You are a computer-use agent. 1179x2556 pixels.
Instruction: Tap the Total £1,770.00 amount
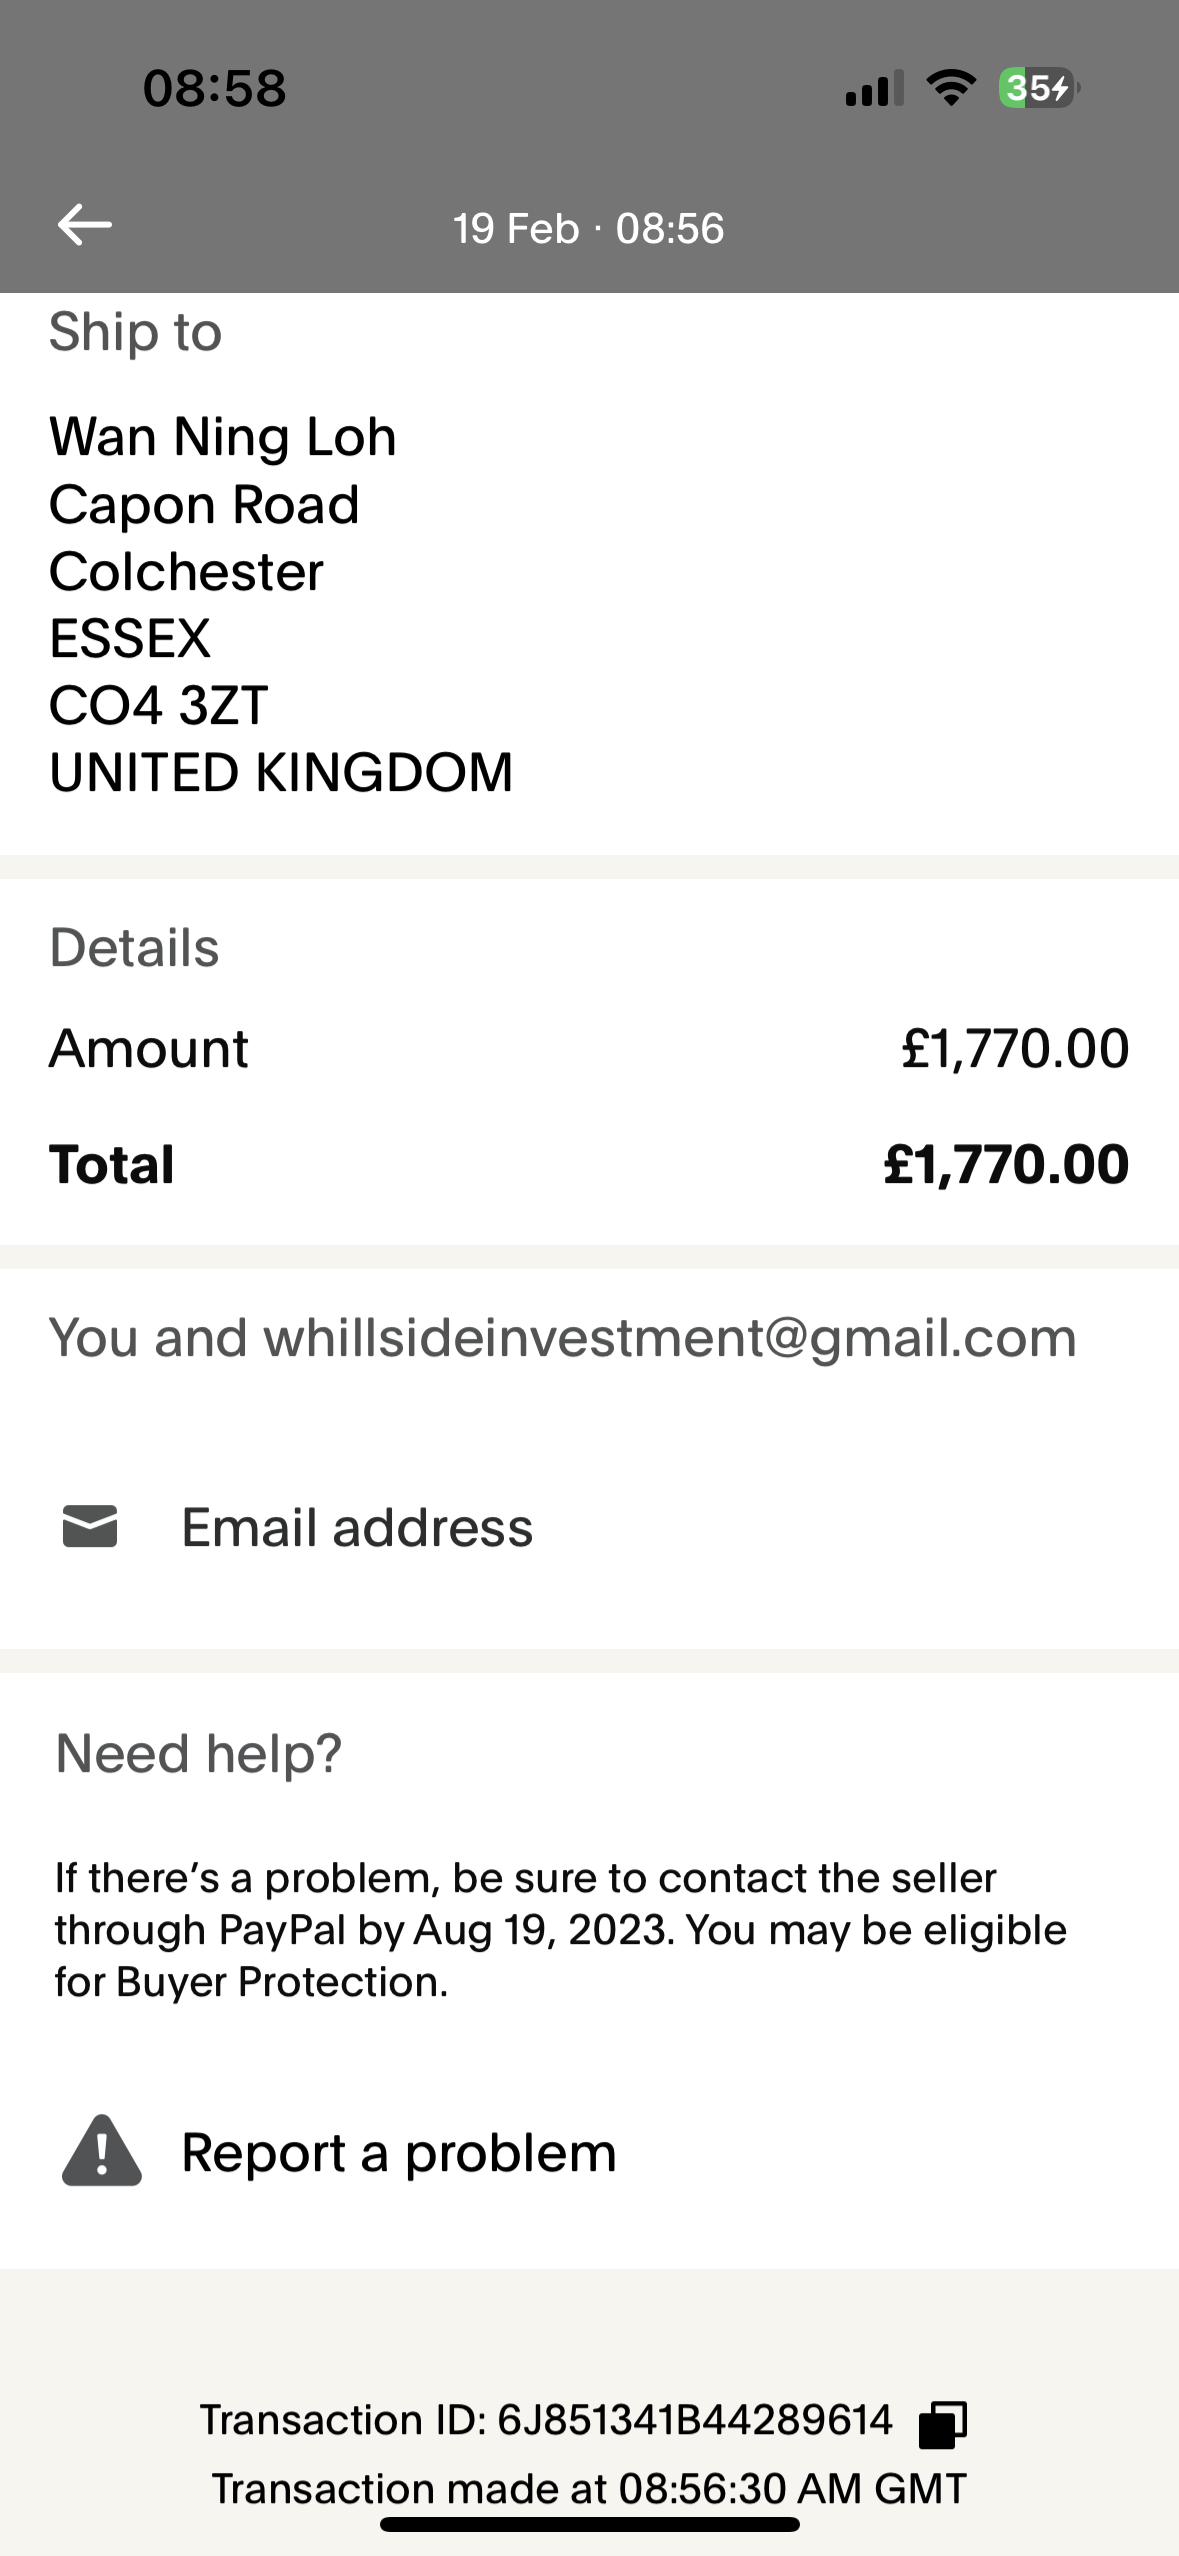tap(1006, 1165)
